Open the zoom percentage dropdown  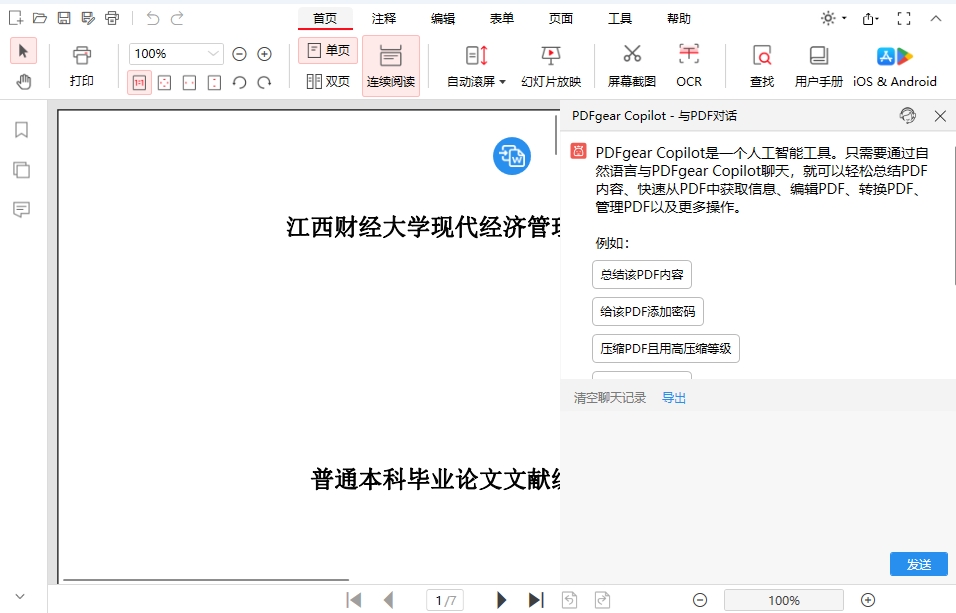click(212, 53)
